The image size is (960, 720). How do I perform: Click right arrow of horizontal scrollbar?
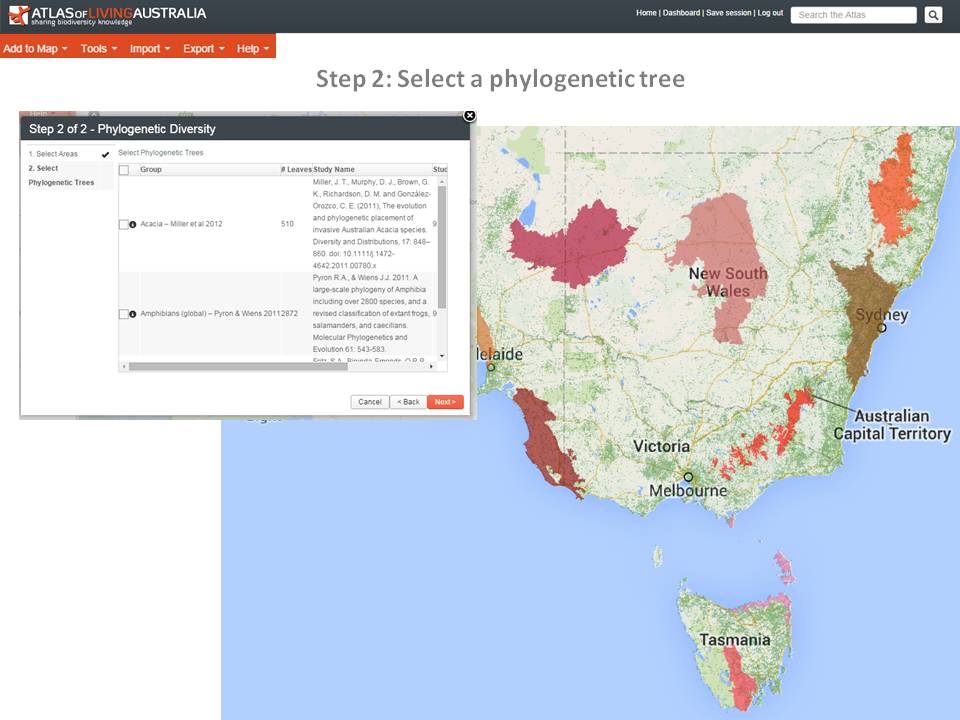point(432,367)
